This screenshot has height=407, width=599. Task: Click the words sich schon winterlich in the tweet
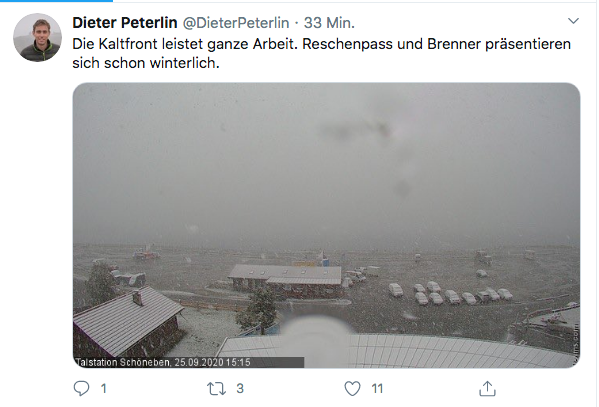point(146,63)
